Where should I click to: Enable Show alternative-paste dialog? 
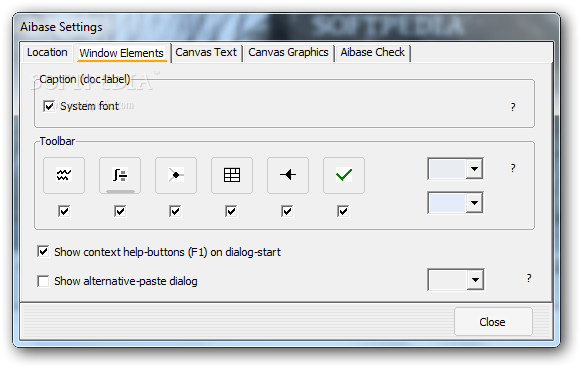pos(43,281)
